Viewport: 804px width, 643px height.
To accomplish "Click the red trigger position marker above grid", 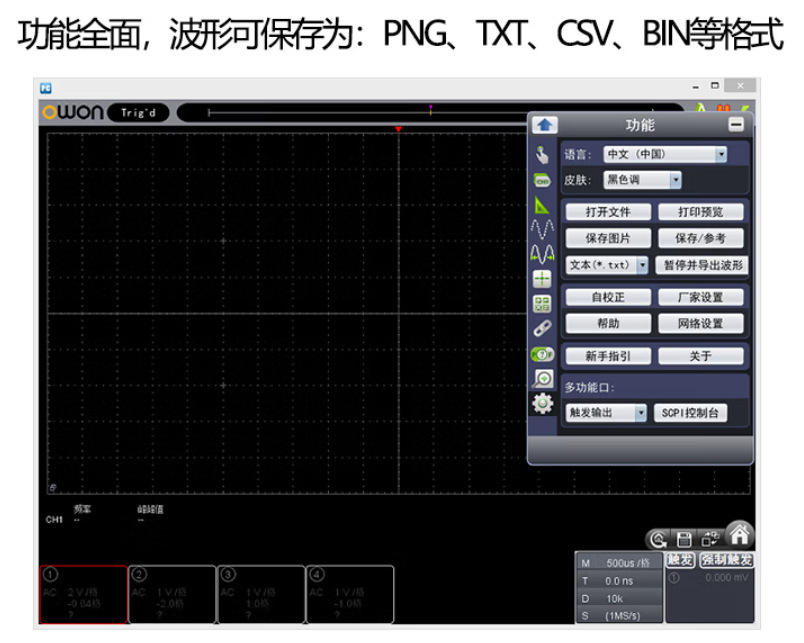I will click(398, 129).
